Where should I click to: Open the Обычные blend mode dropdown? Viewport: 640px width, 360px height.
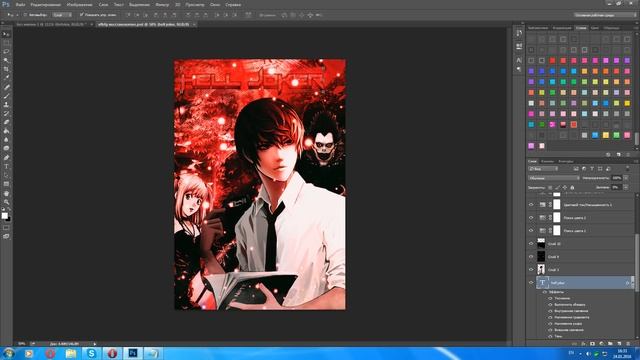pyautogui.click(x=554, y=178)
